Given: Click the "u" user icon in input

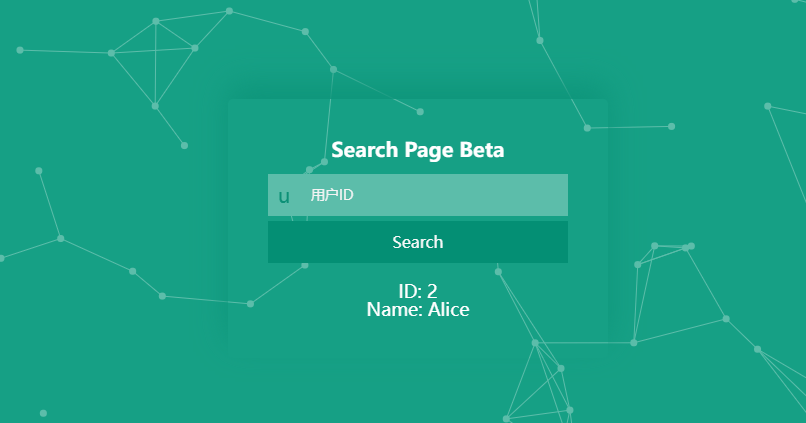Looking at the screenshot, I should click(284, 196).
